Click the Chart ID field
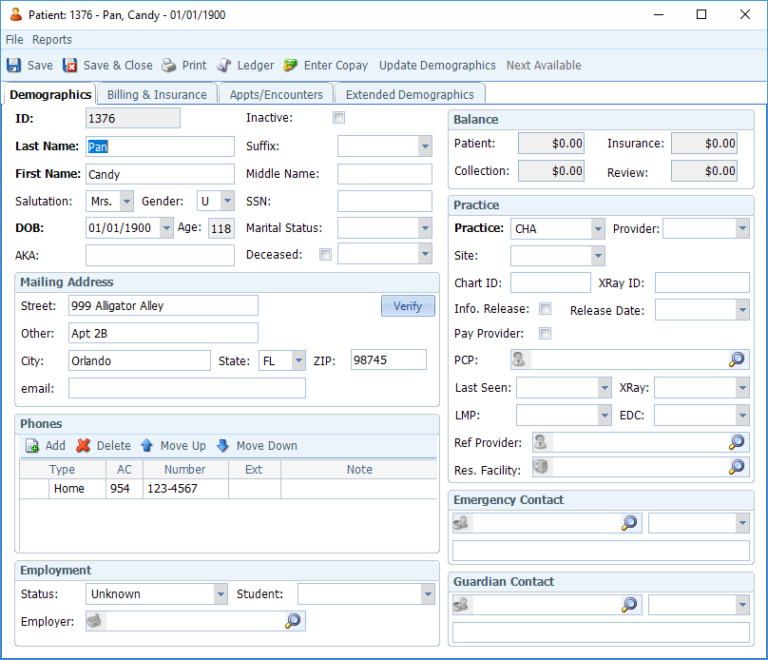768x660 pixels. 550,283
